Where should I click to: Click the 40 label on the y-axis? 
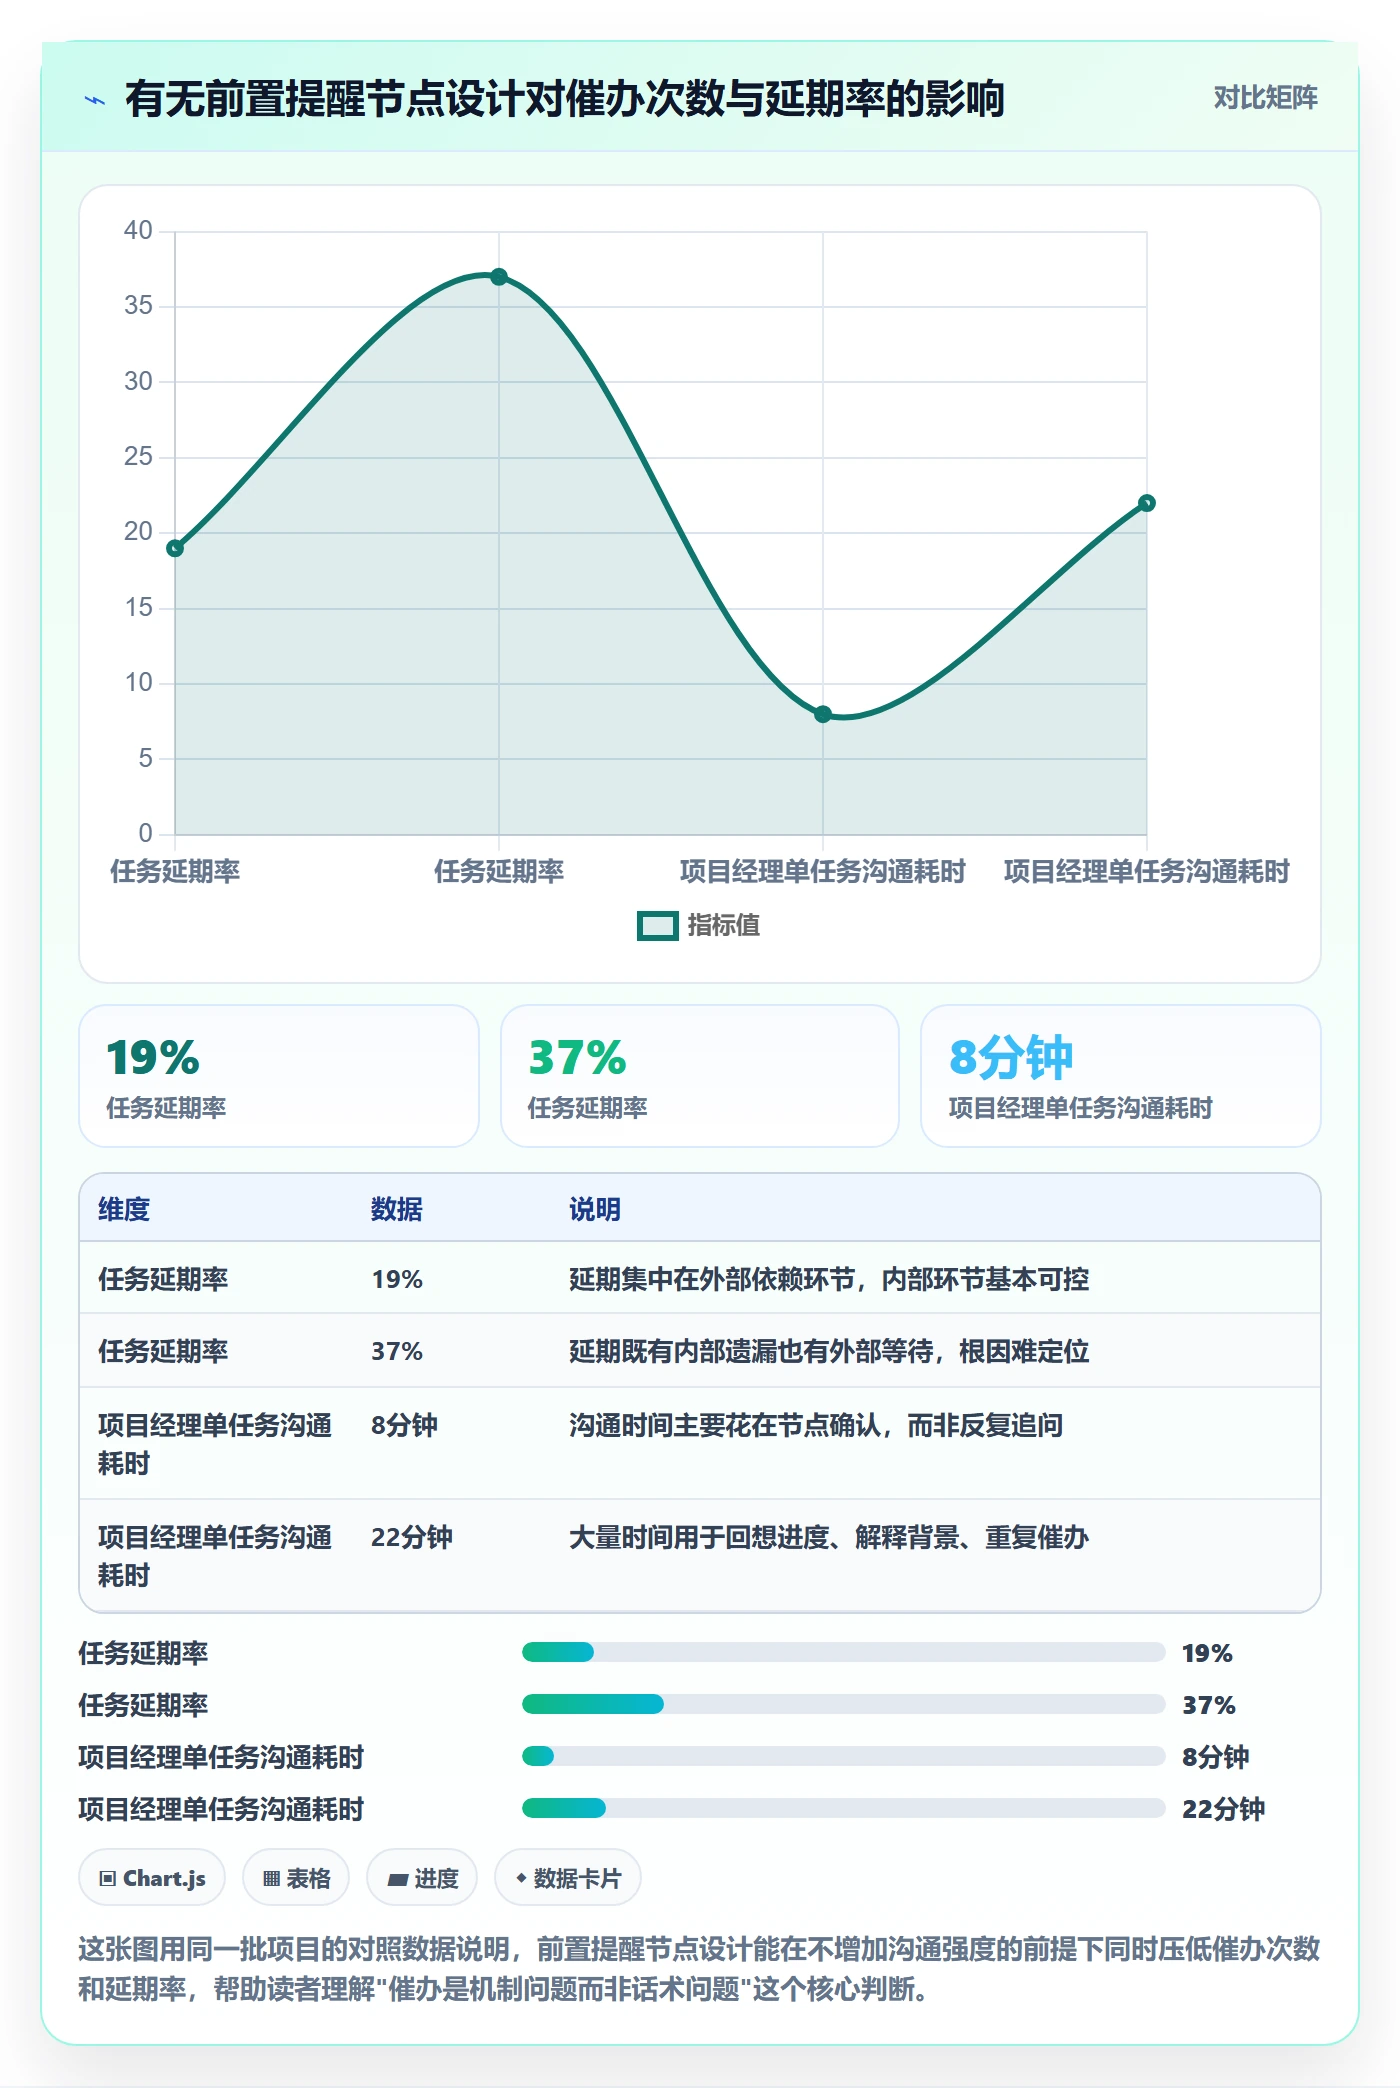138,230
